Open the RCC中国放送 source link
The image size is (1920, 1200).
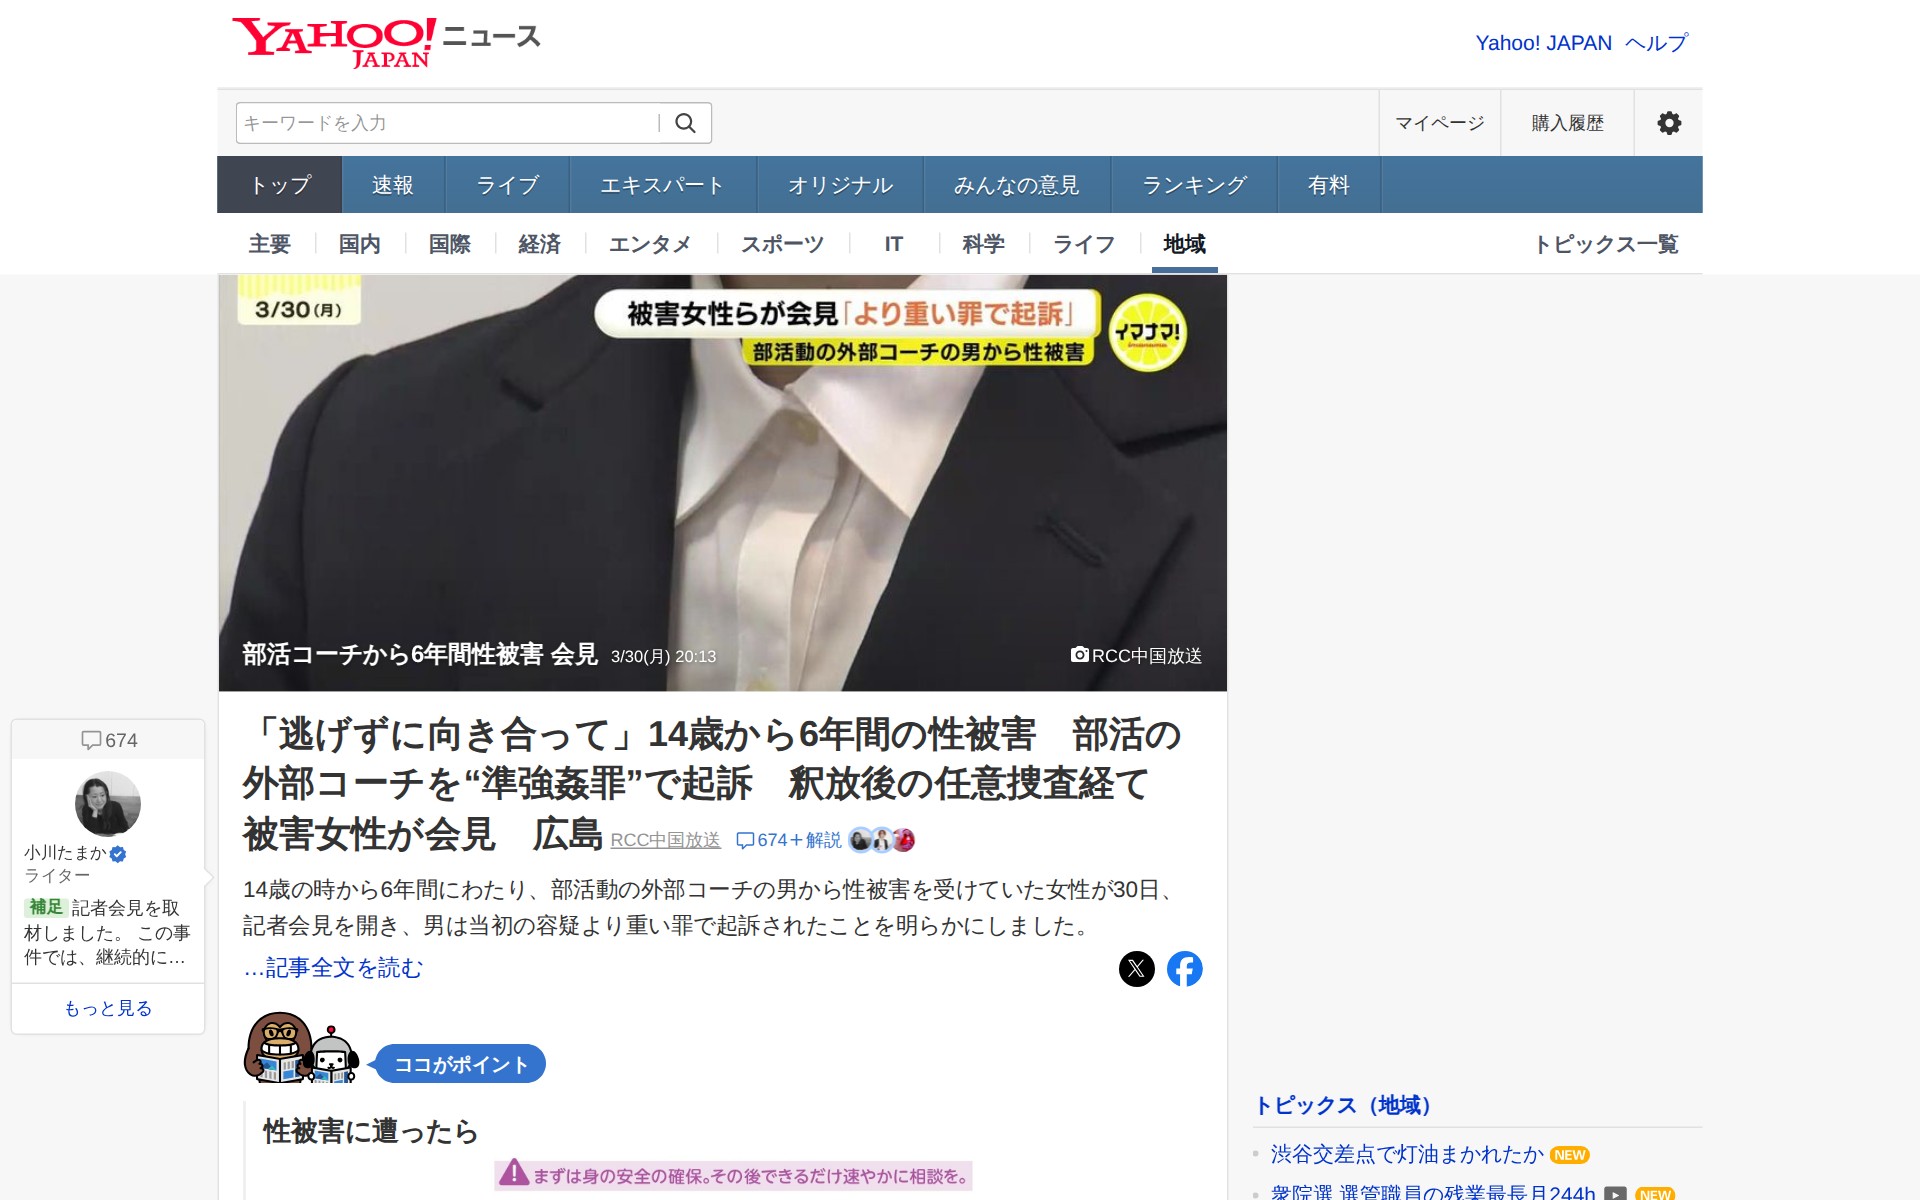(x=665, y=840)
